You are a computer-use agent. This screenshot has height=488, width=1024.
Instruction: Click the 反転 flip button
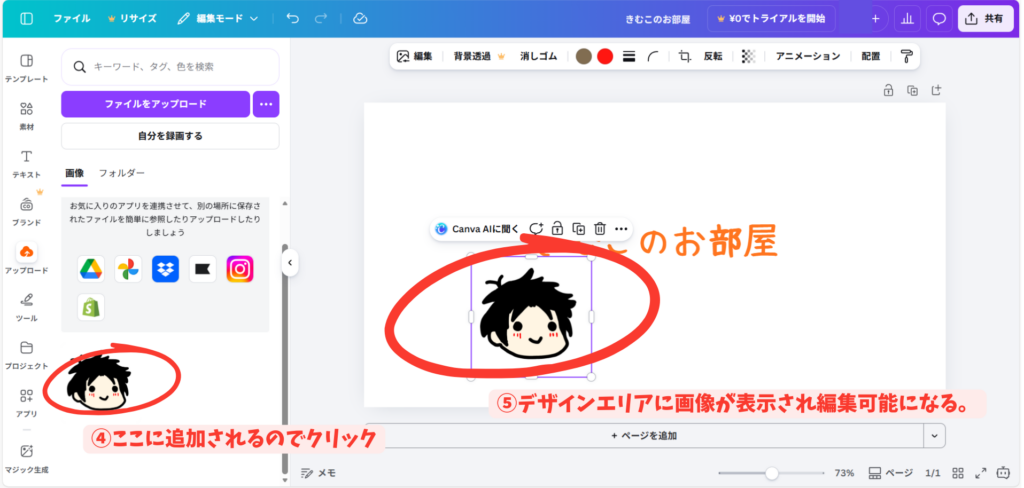[x=713, y=56]
